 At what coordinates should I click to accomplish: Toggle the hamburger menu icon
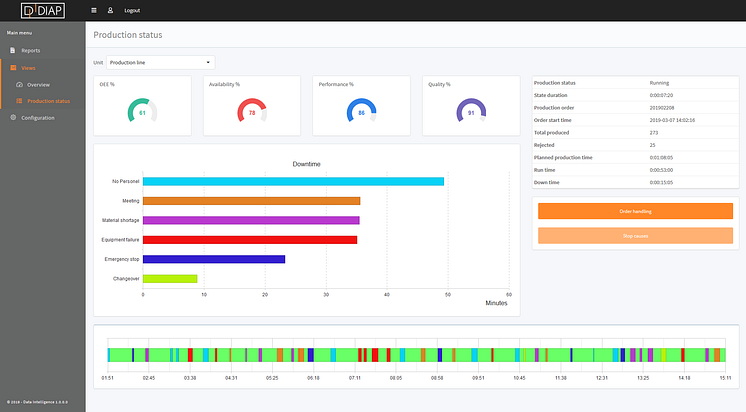94,10
